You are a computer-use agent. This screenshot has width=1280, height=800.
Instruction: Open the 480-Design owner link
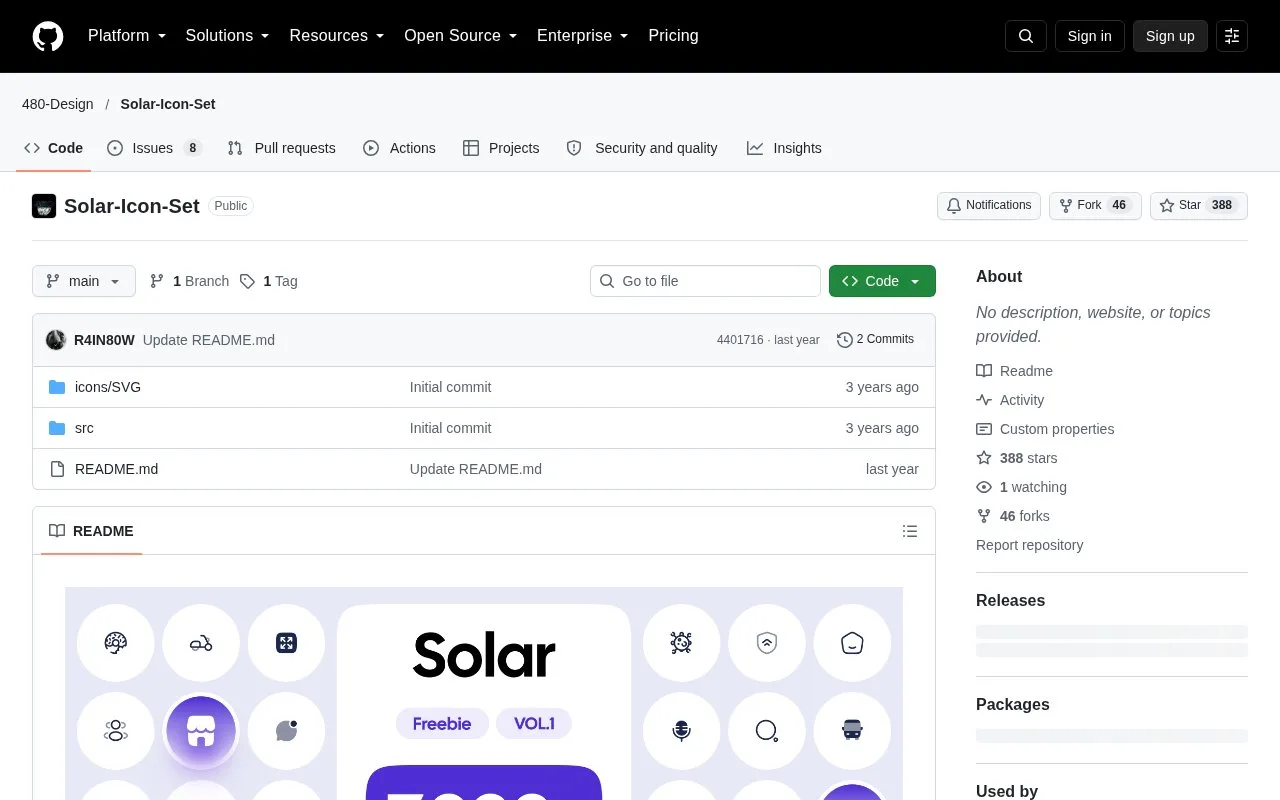pyautogui.click(x=58, y=104)
